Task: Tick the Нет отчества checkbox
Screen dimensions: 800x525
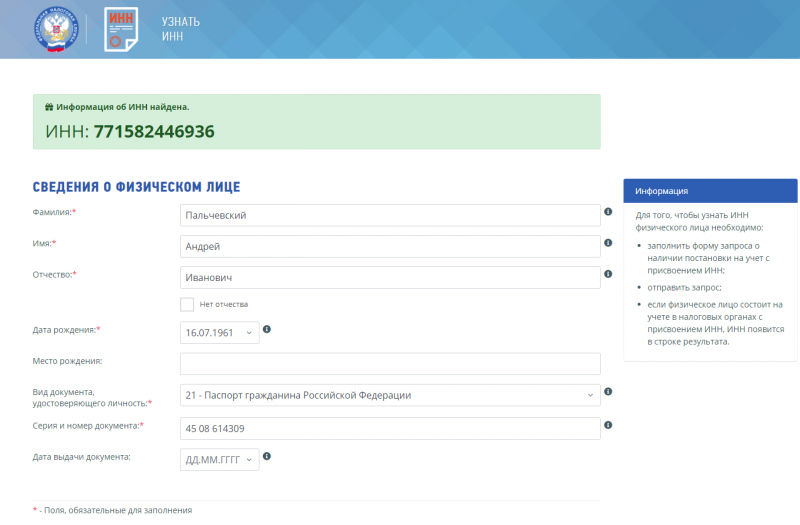Action: tap(187, 304)
